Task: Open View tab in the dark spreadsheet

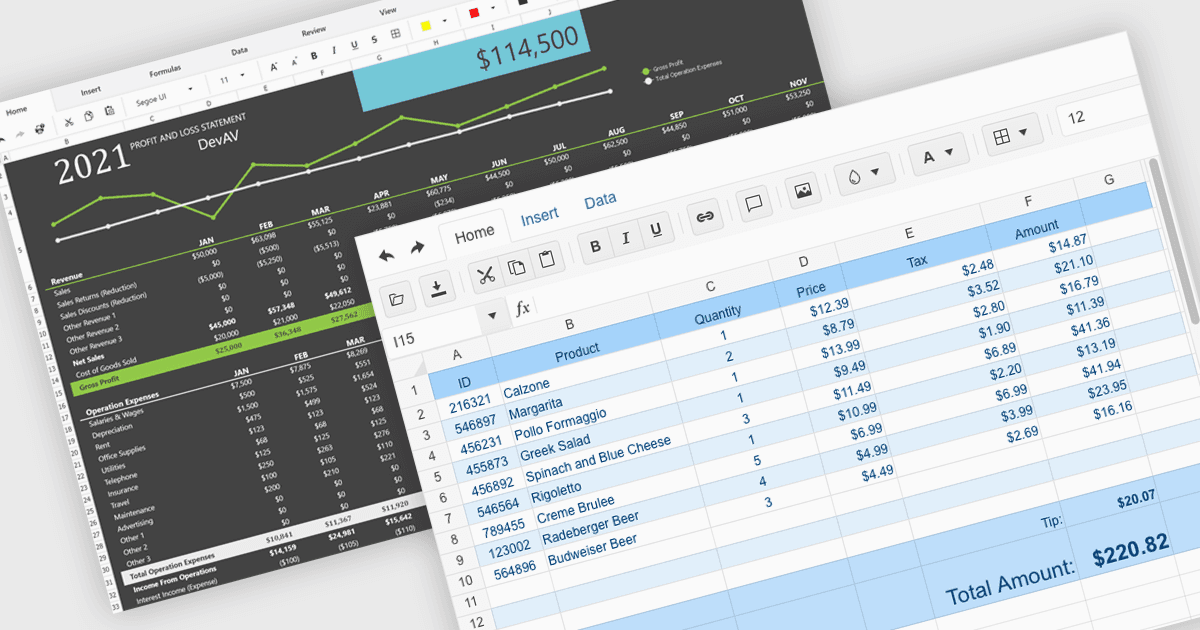Action: [388, 12]
